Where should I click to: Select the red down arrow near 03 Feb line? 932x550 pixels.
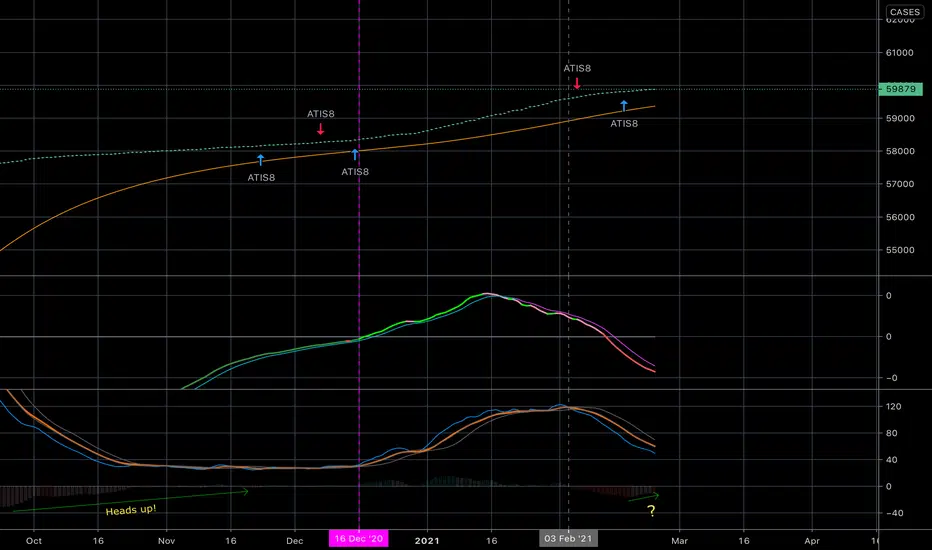(x=577, y=83)
